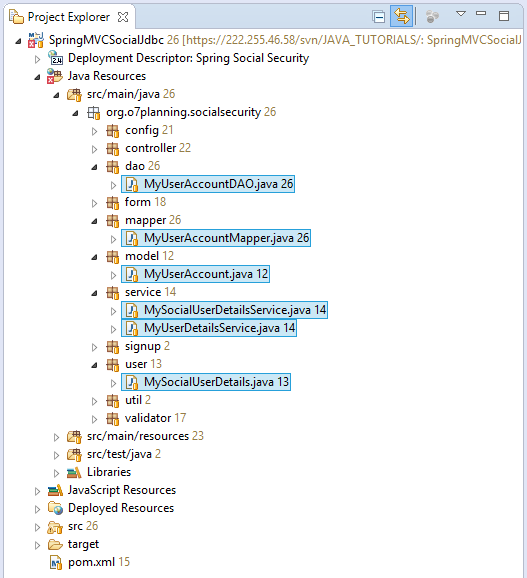Click the Deployed Resources globe folder icon
527x578 pixels.
55,508
